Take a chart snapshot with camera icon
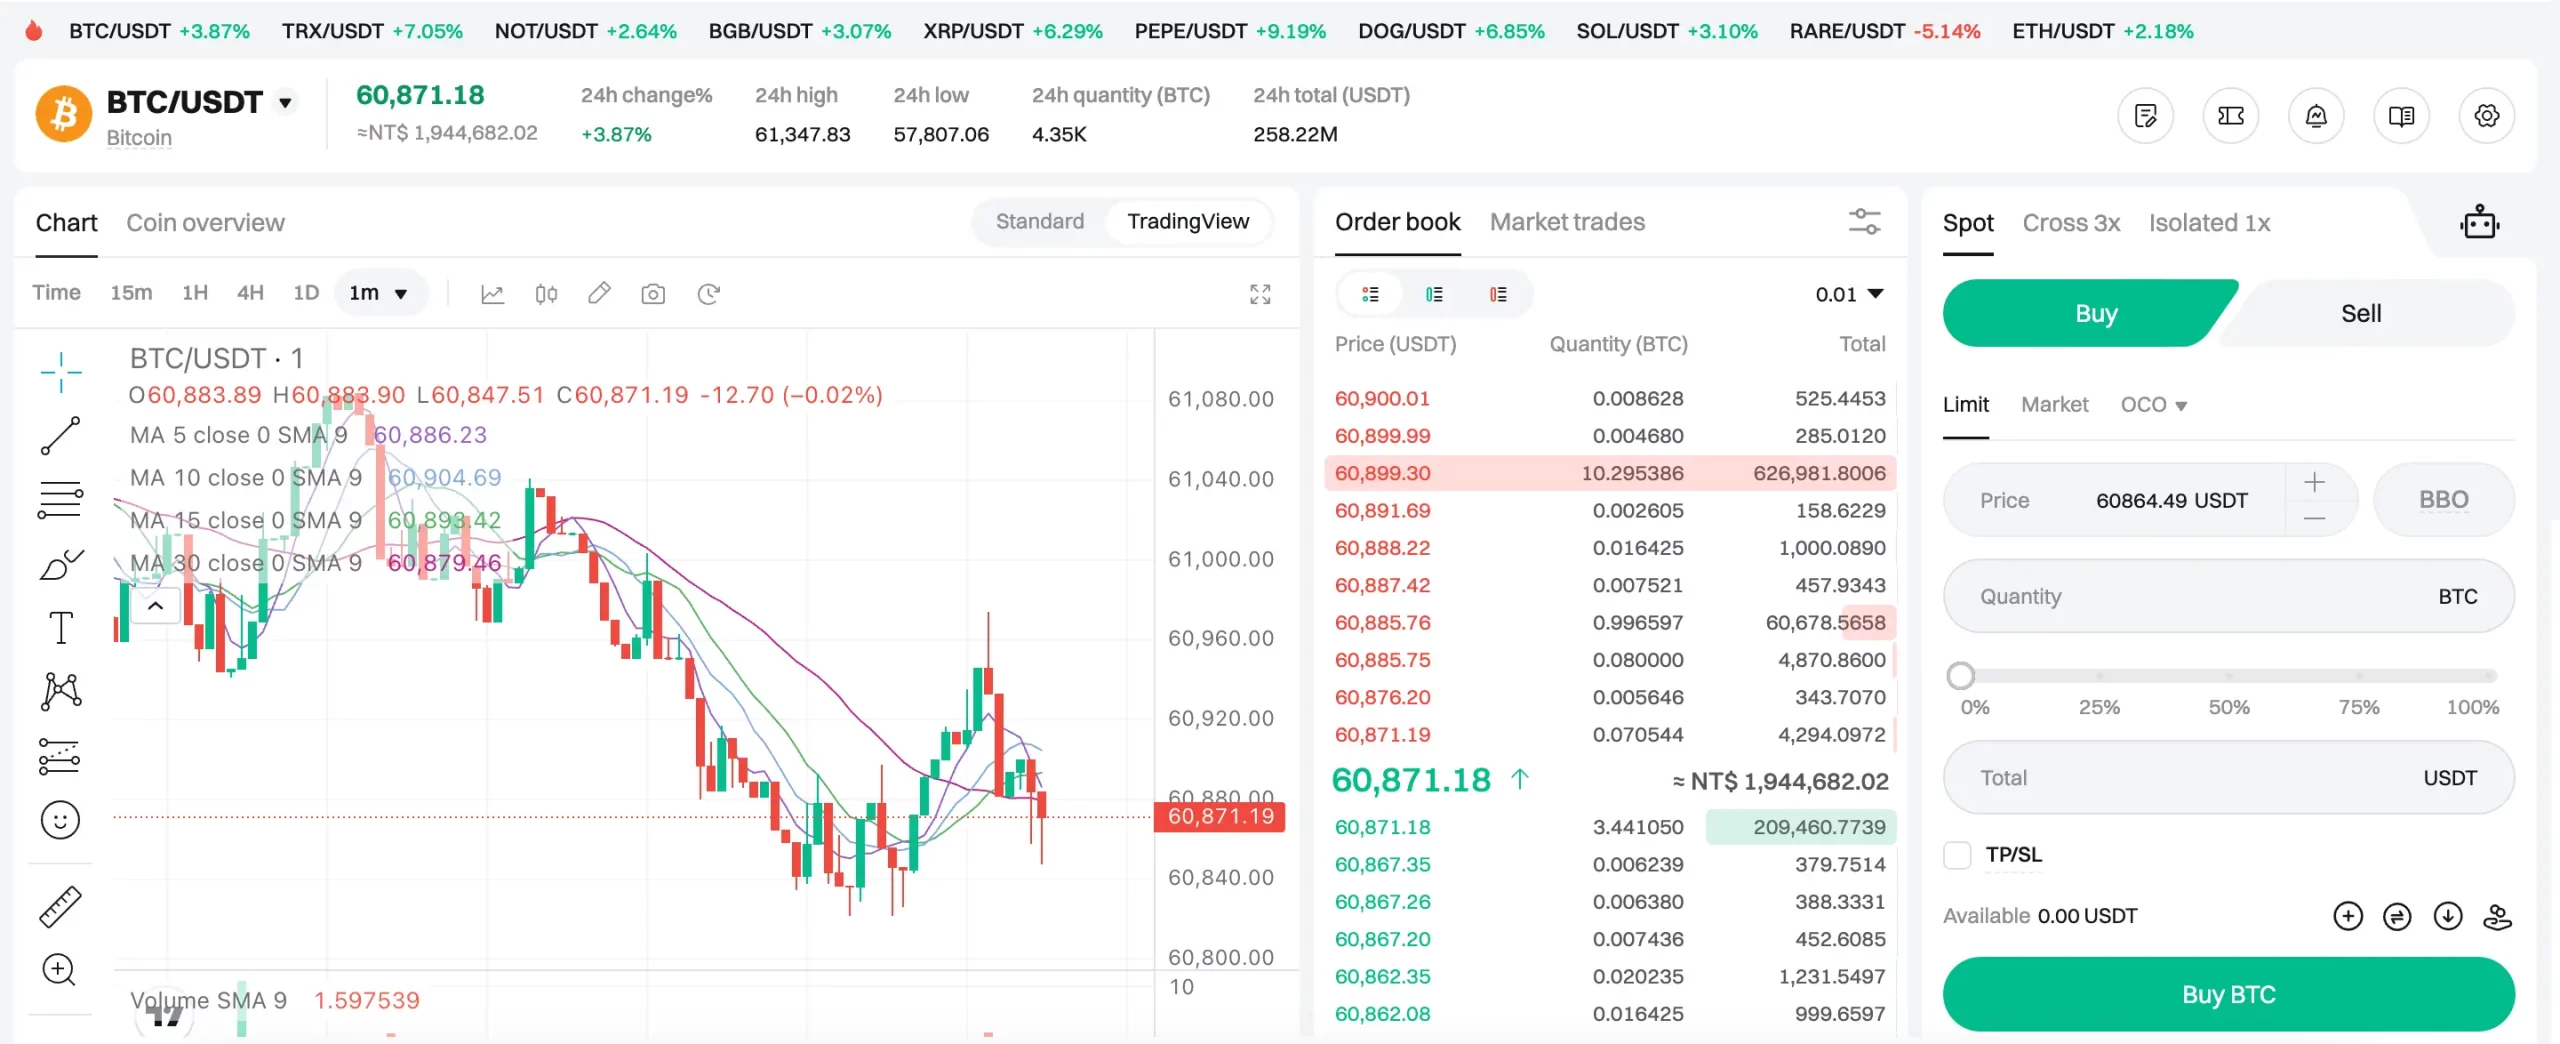Viewport: 2560px width, 1044px height. tap(653, 294)
